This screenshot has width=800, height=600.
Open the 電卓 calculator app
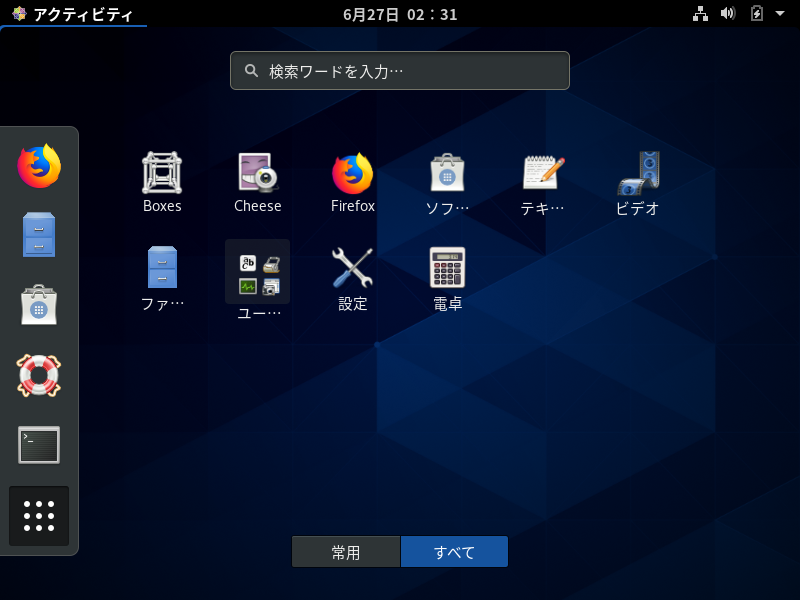447,268
